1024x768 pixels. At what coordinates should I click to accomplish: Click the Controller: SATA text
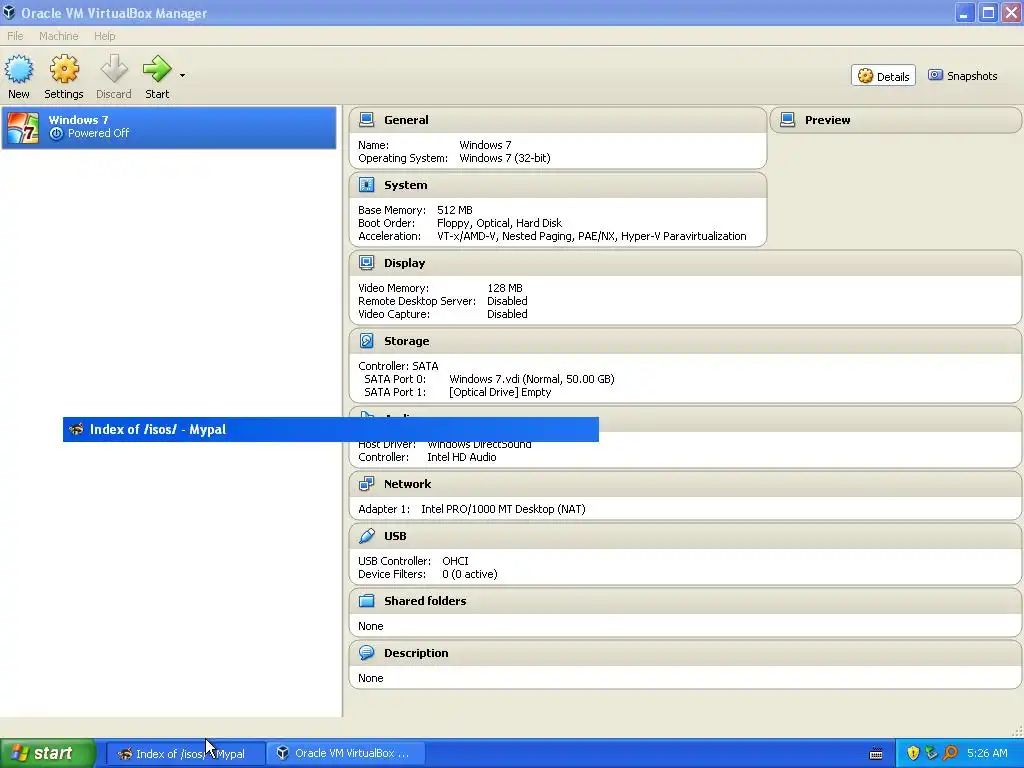398,366
